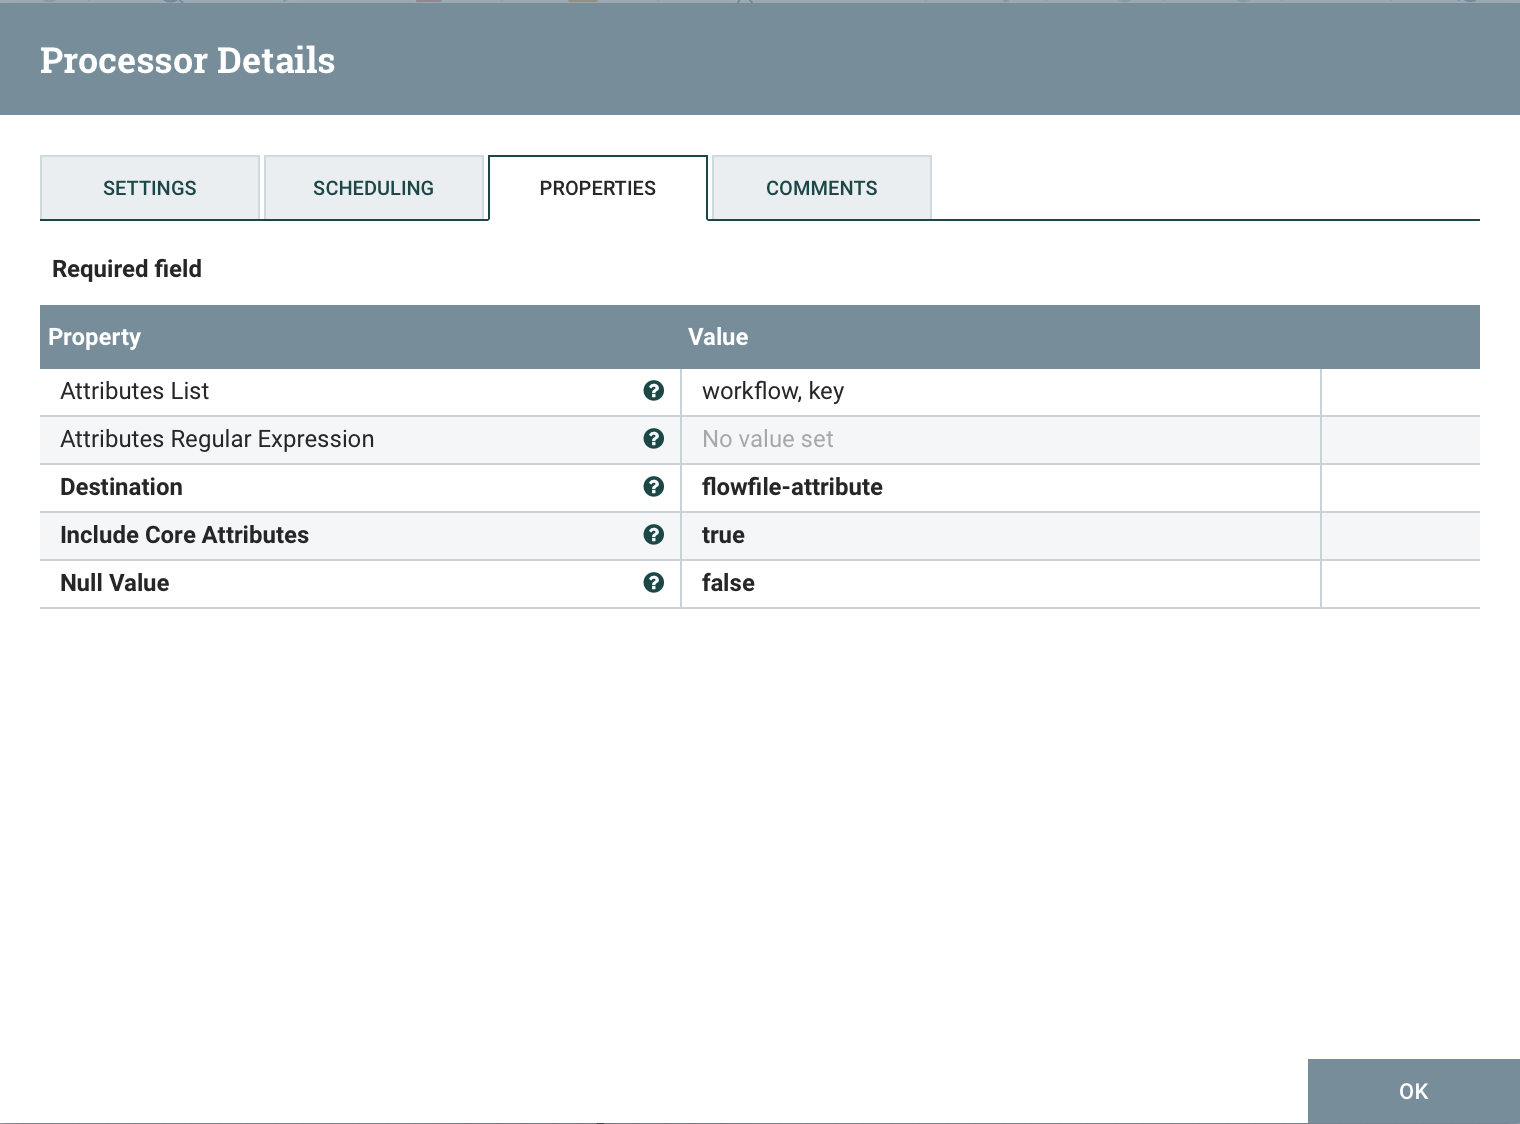Click the No value set field
Image resolution: width=1520 pixels, height=1124 pixels.
click(1000, 439)
